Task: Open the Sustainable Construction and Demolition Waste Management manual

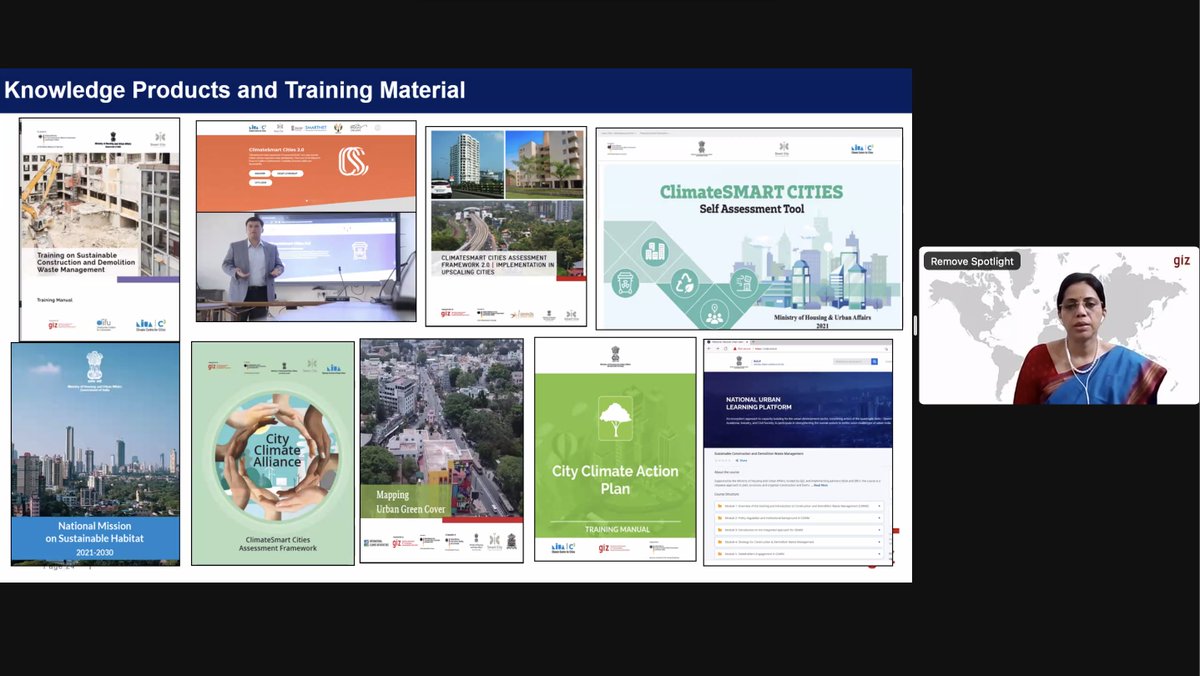Action: (x=99, y=229)
